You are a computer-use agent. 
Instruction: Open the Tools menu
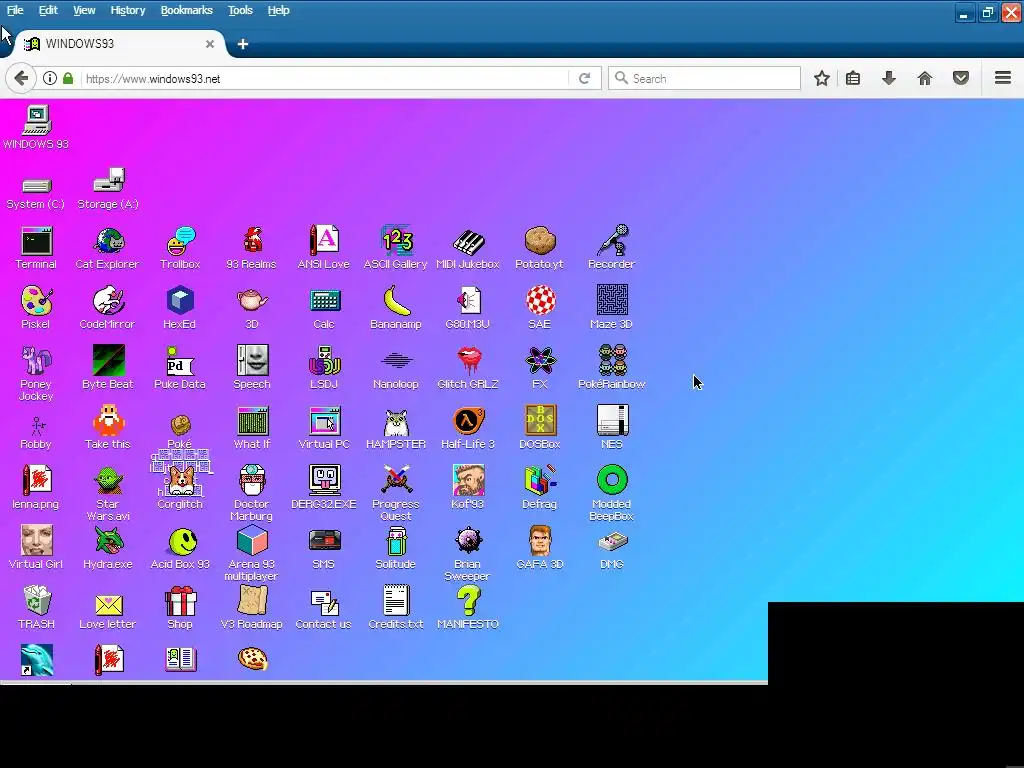tap(240, 10)
